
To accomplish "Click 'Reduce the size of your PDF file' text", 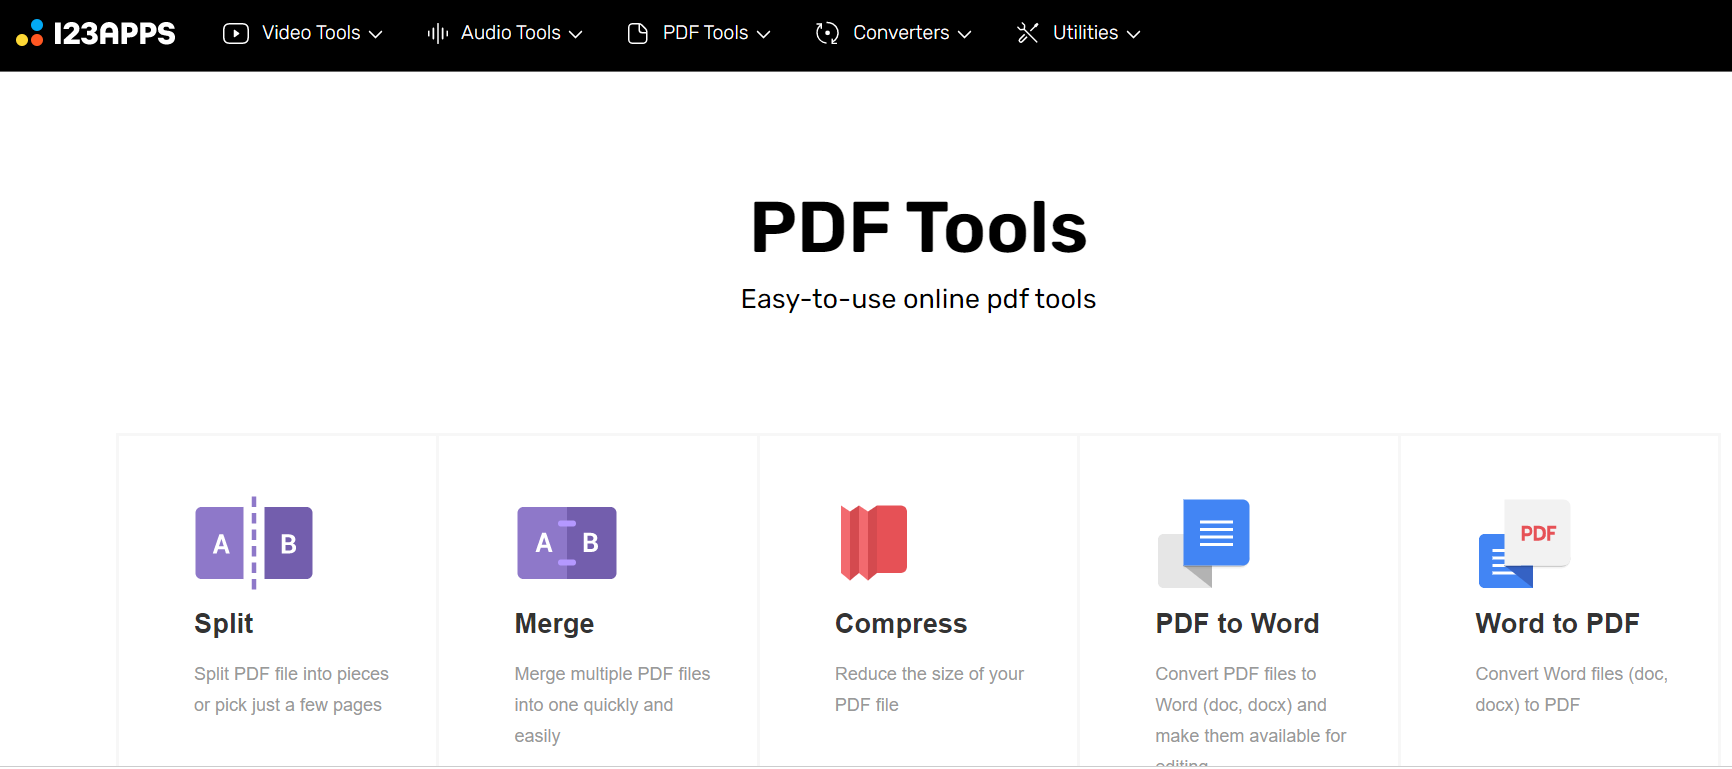I will click(930, 689).
